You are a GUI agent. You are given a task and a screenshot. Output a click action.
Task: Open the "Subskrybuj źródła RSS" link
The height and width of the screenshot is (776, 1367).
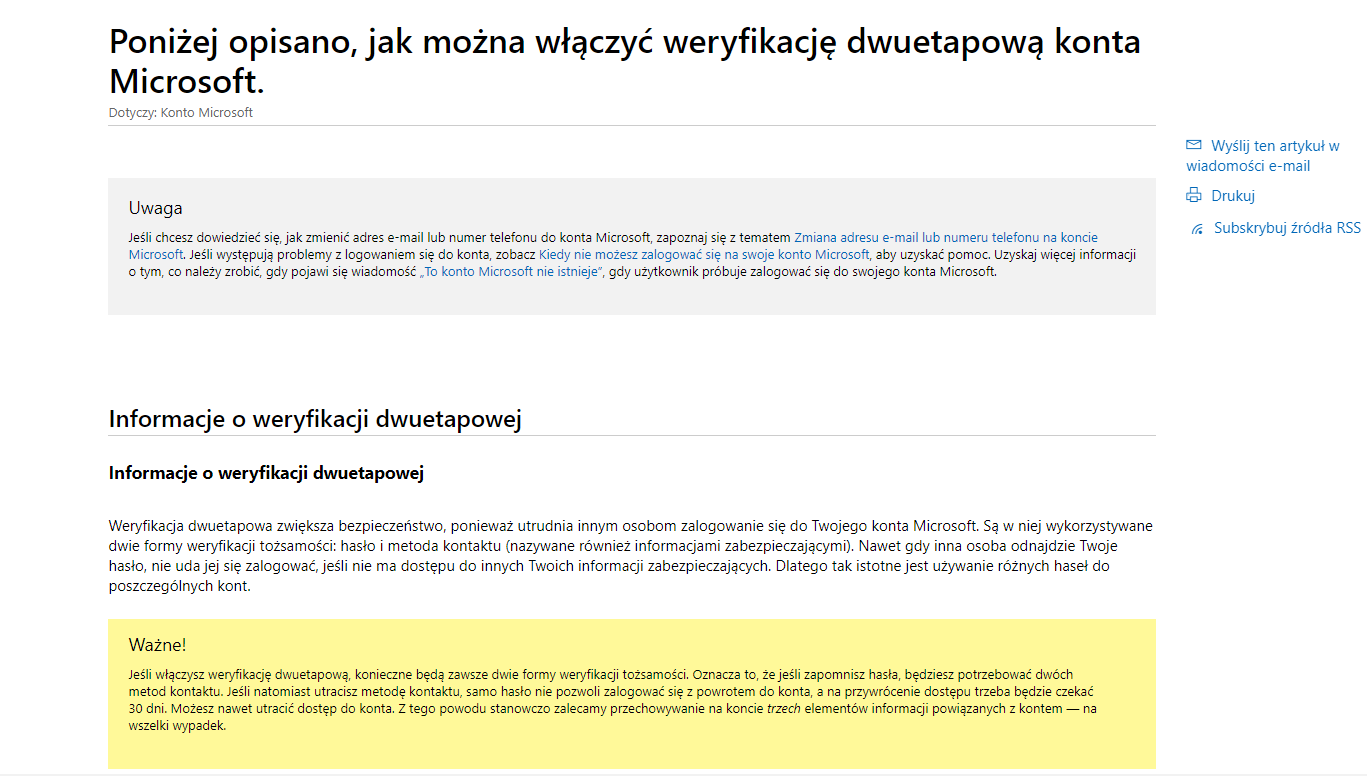click(1287, 228)
